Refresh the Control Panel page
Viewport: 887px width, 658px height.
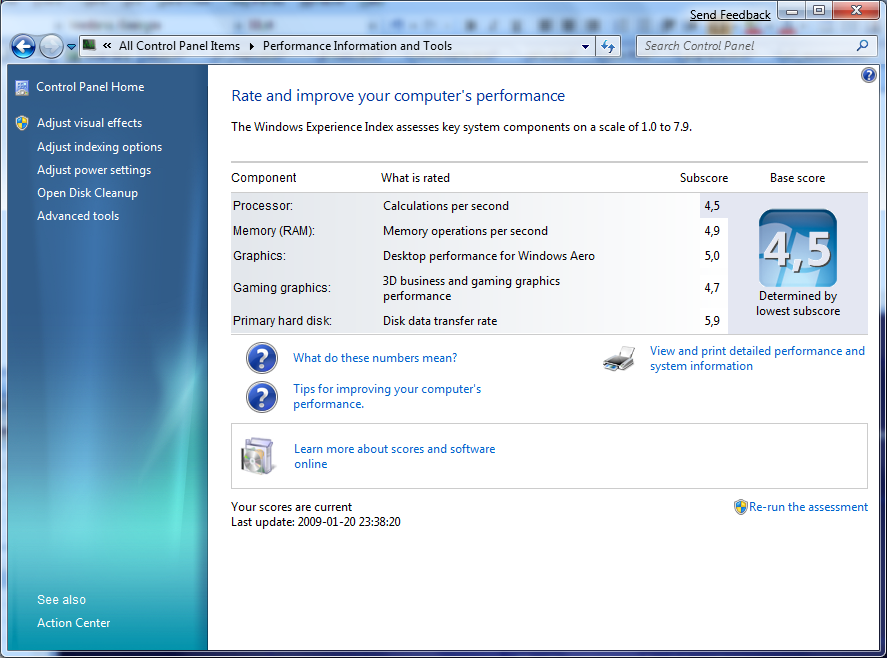608,46
